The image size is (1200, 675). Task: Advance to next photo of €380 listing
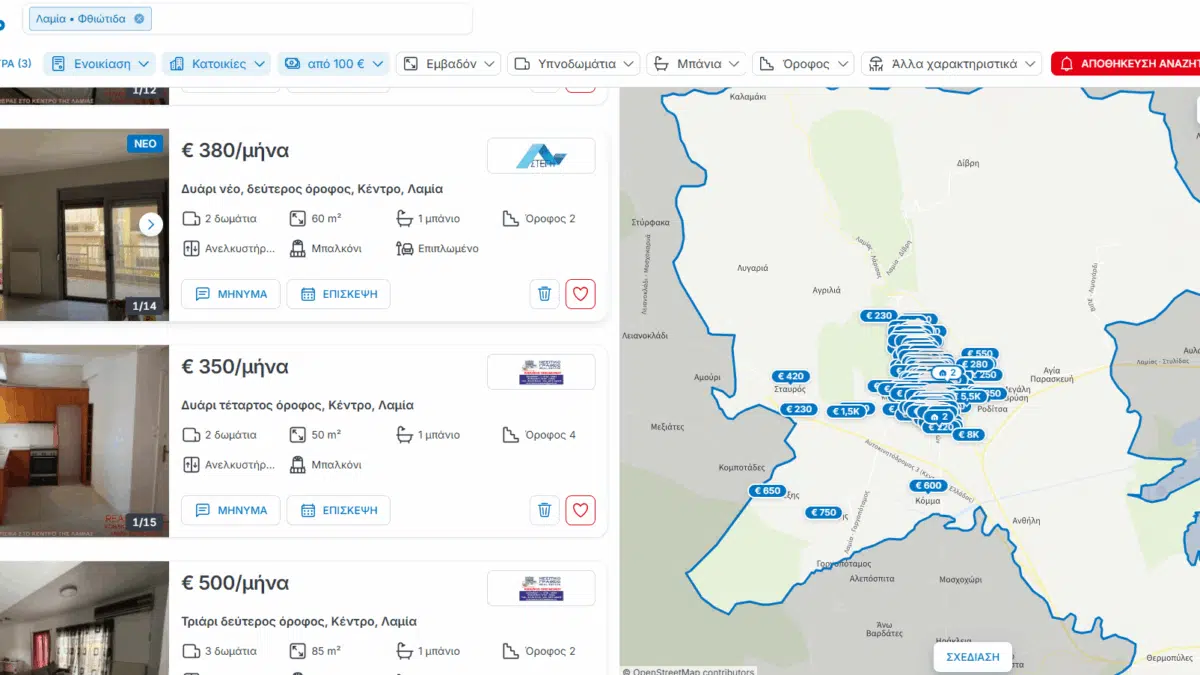point(151,224)
